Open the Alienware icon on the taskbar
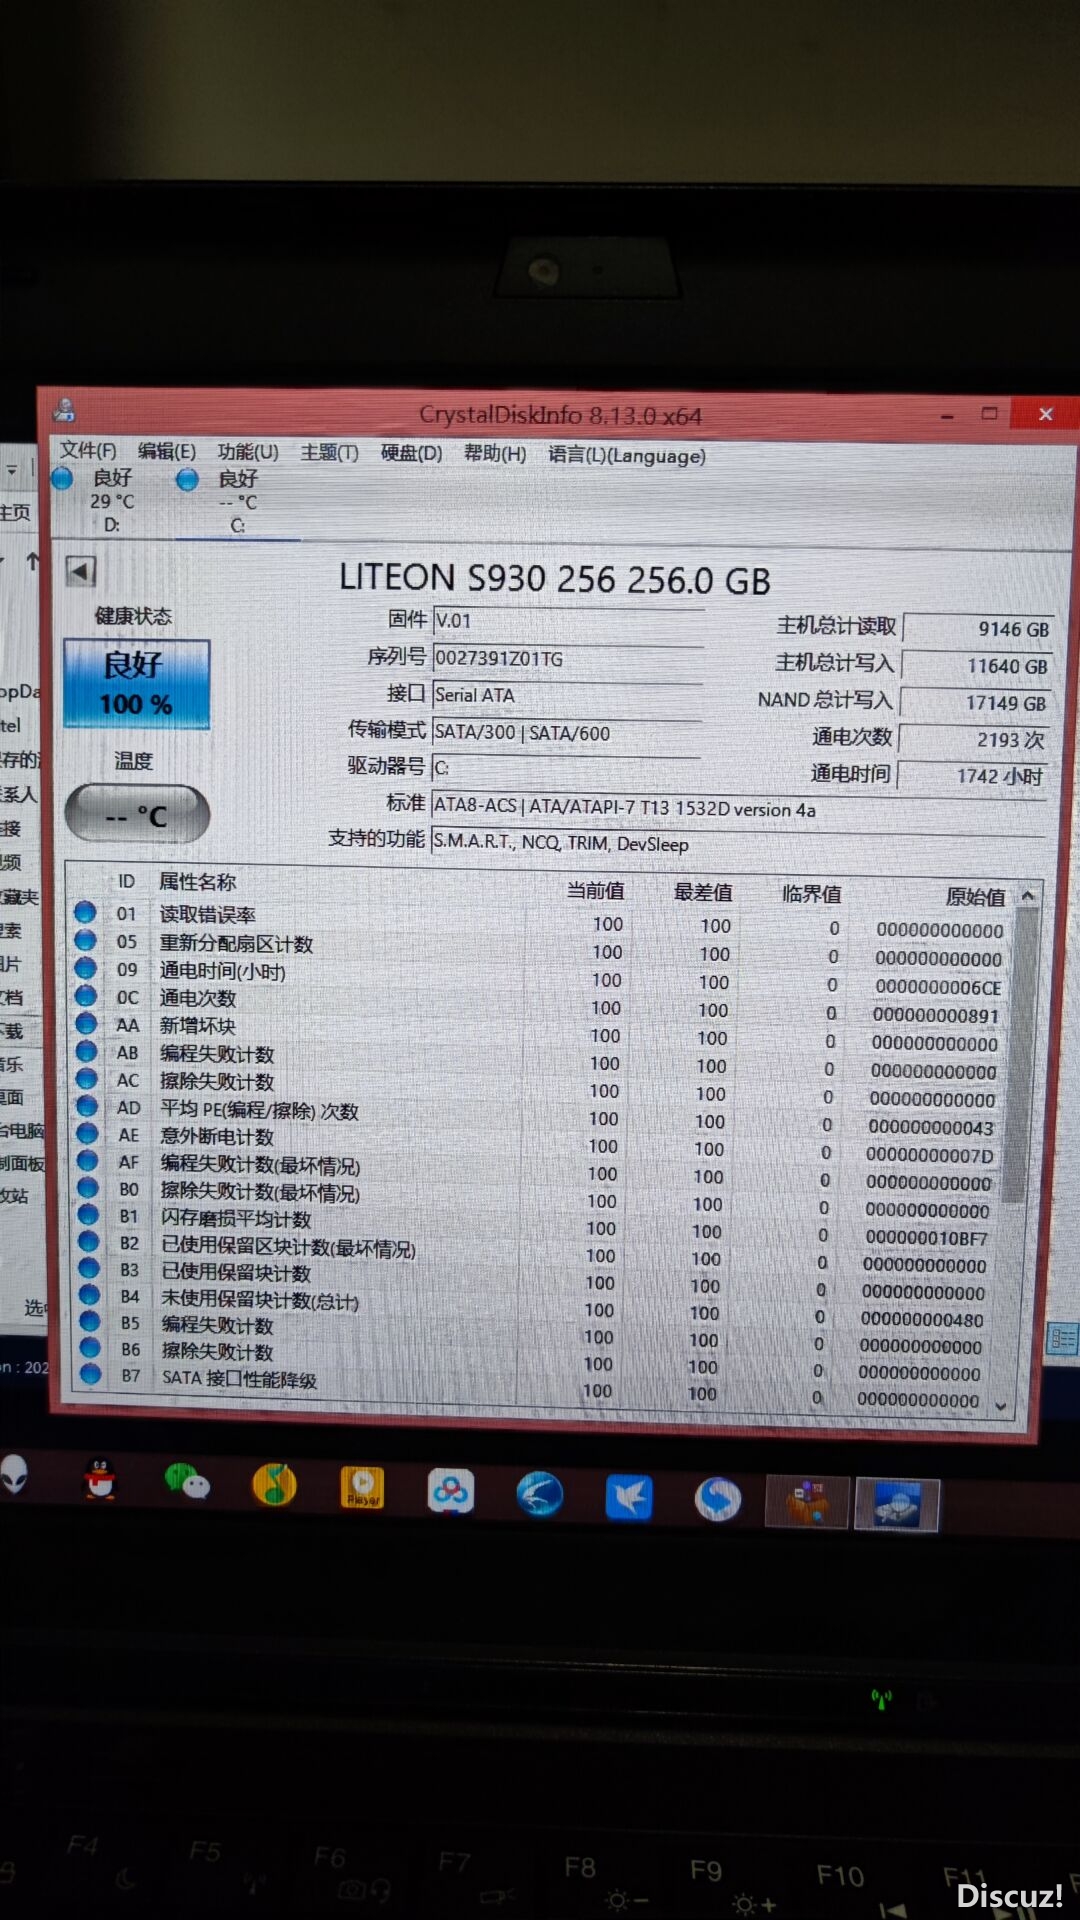1080x1920 pixels. [x=13, y=1473]
